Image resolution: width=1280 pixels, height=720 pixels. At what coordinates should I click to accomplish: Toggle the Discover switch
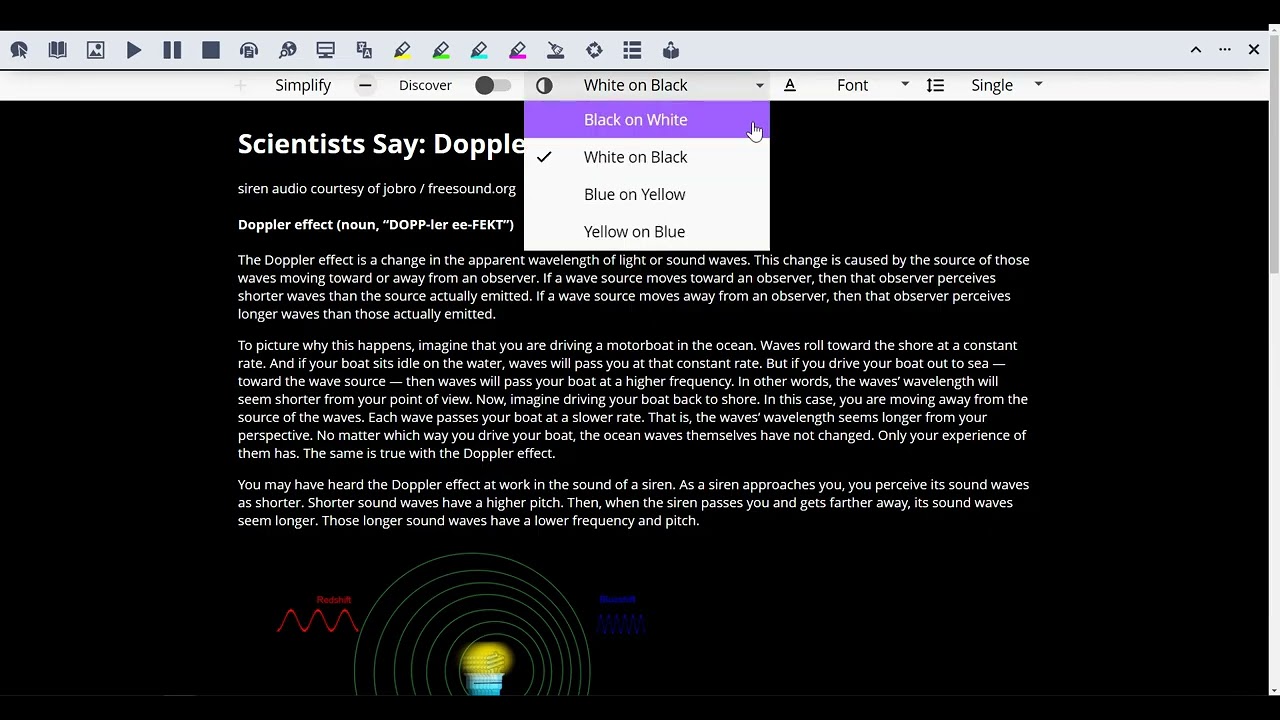click(x=492, y=85)
